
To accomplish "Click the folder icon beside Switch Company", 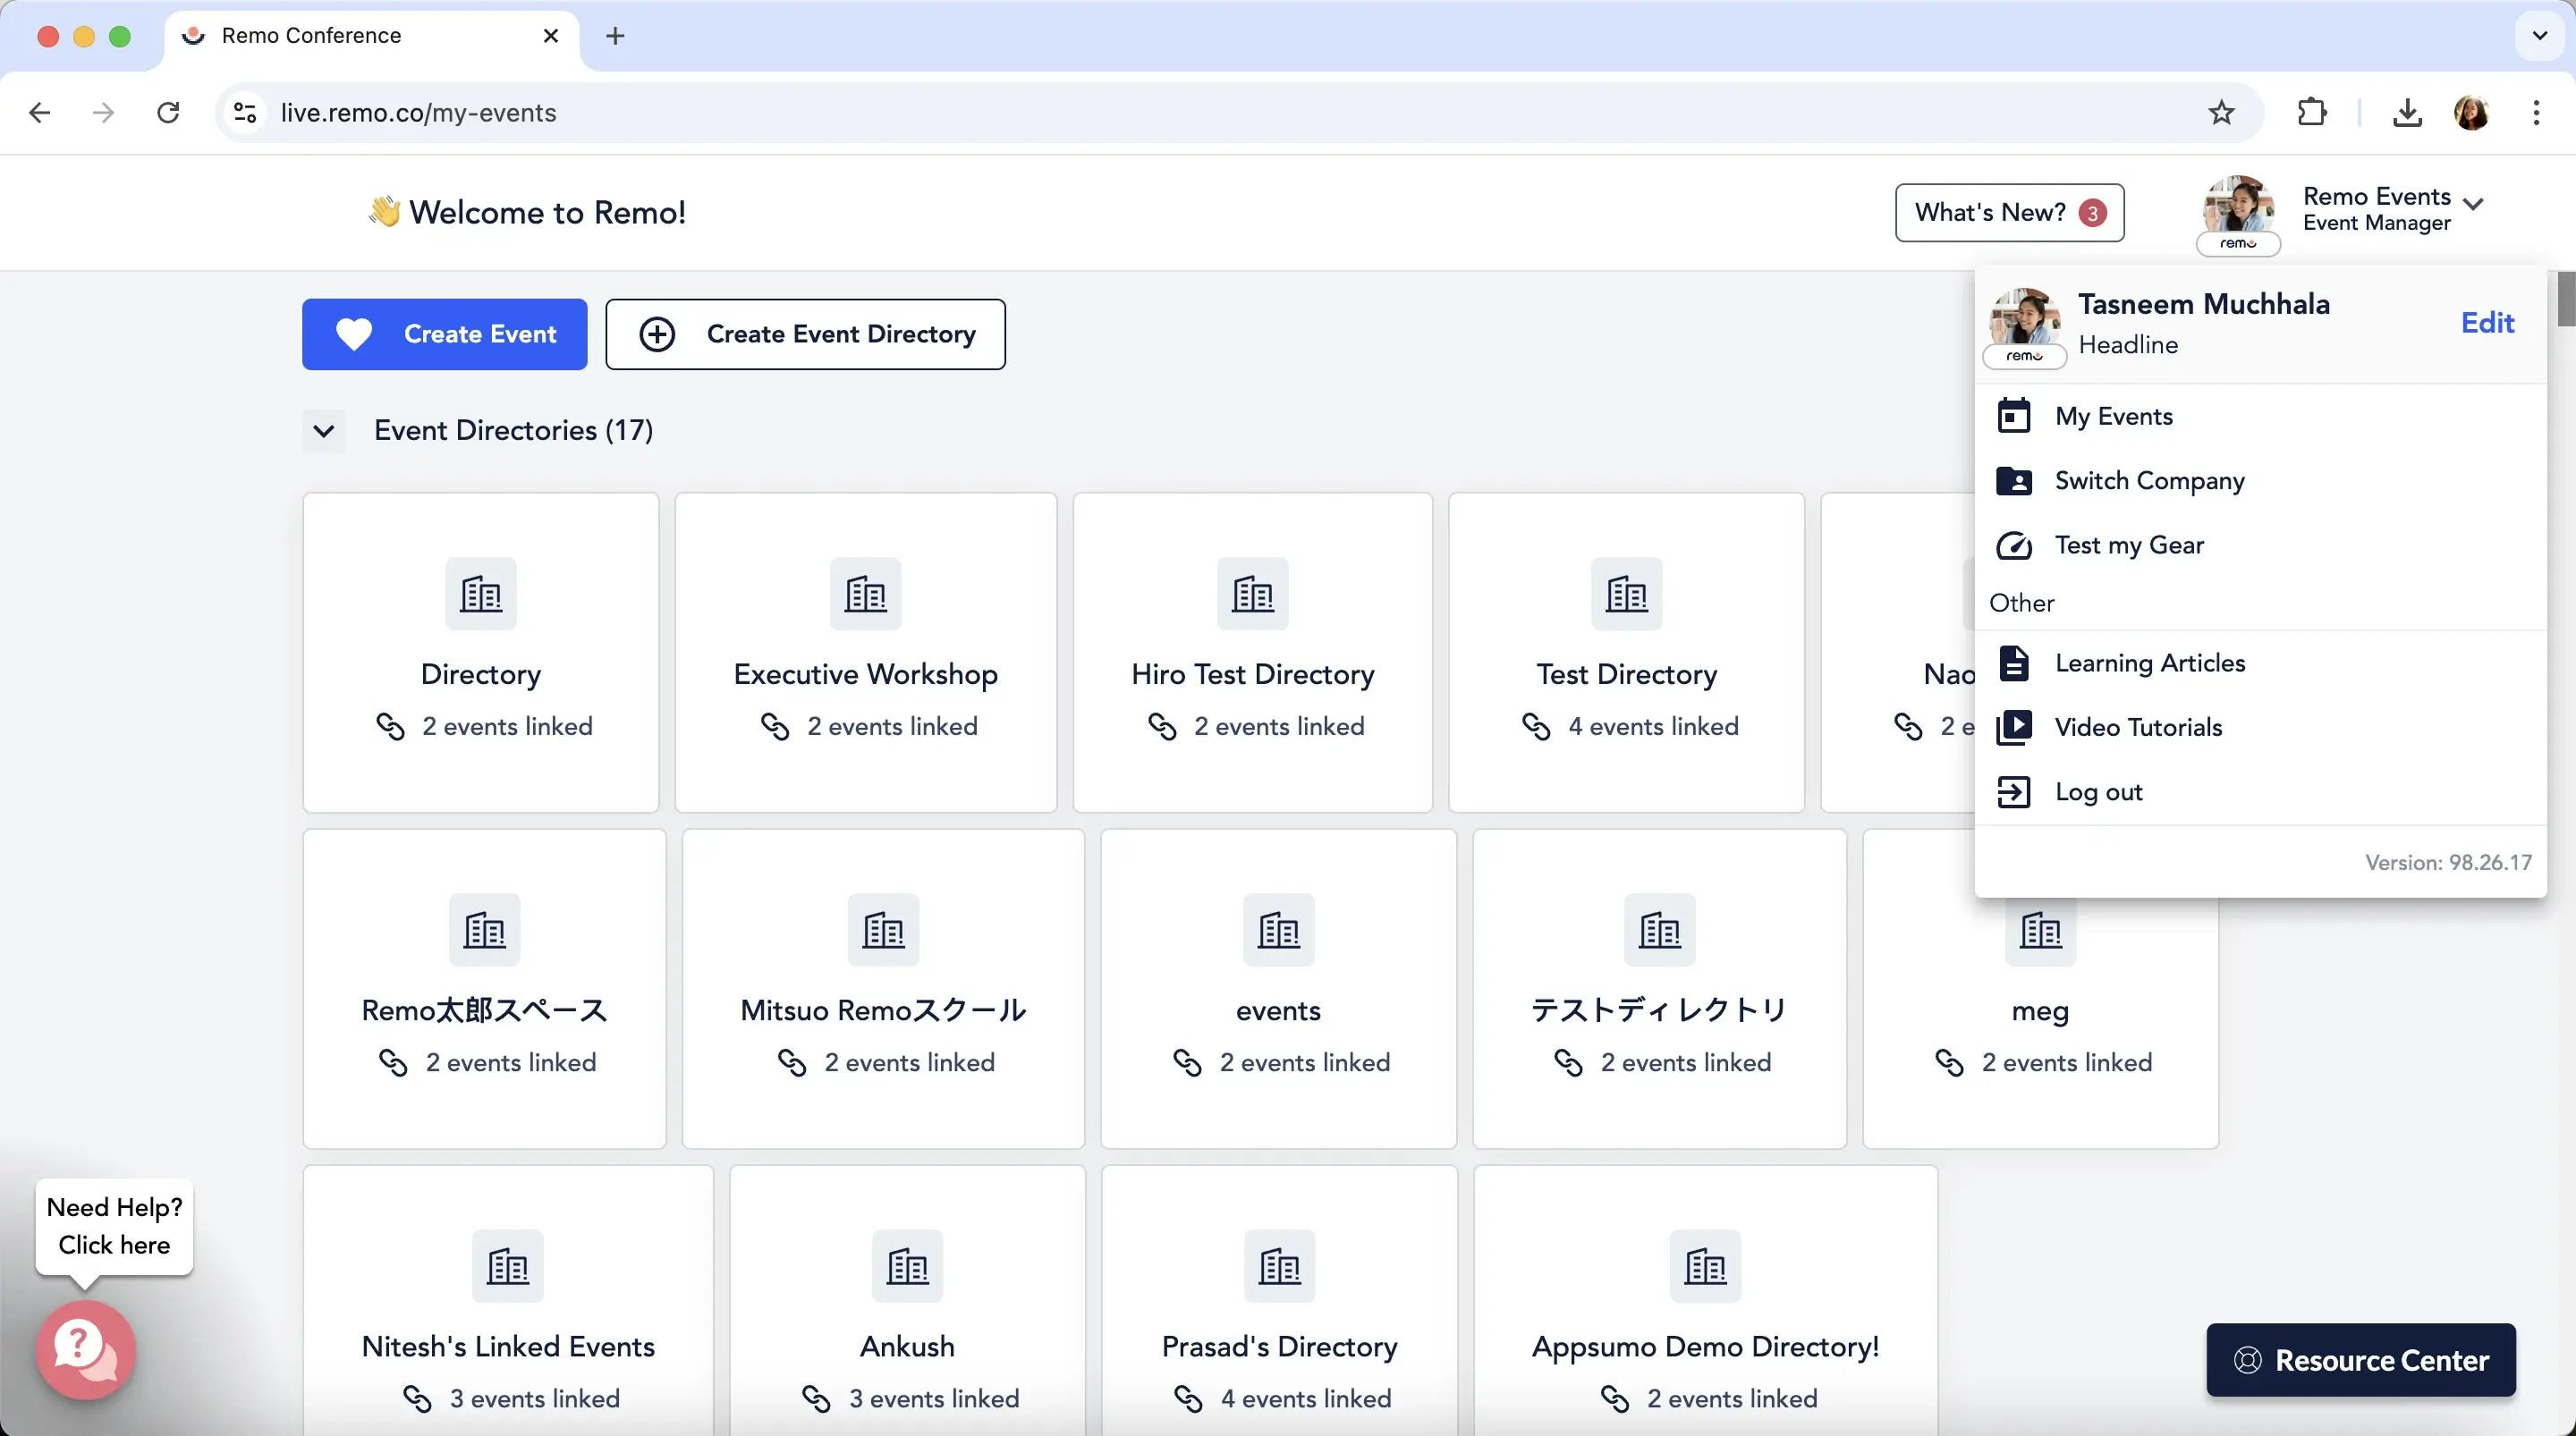I will tap(2014, 481).
